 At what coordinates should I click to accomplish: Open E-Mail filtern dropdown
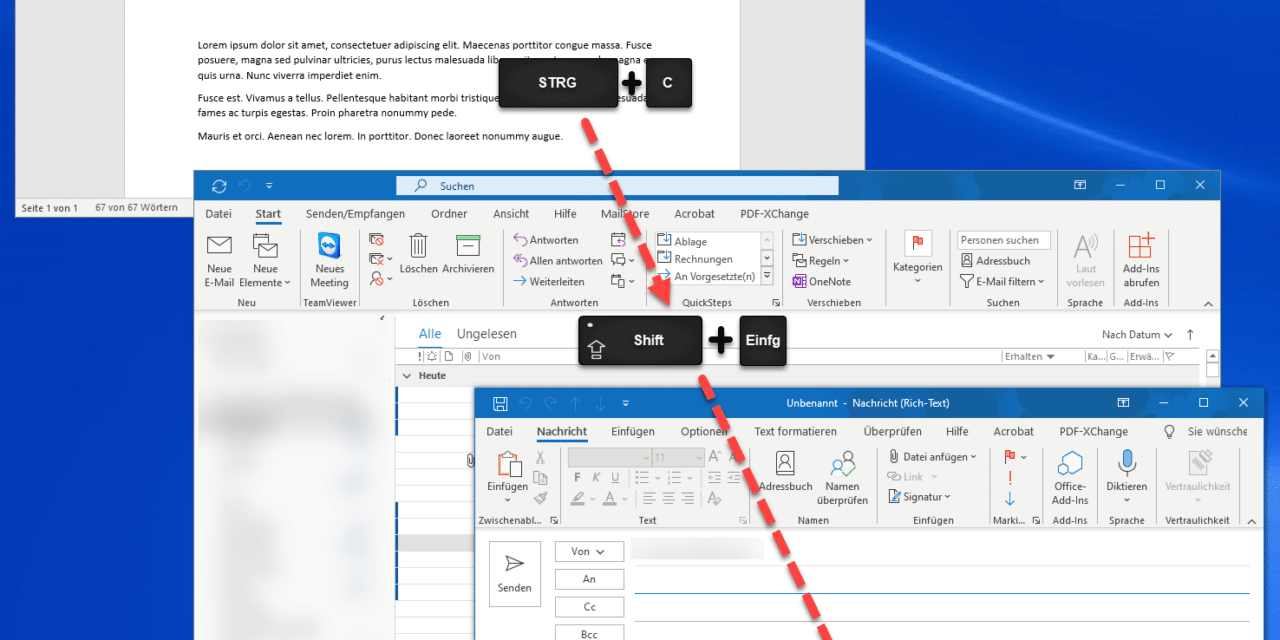pos(1002,282)
